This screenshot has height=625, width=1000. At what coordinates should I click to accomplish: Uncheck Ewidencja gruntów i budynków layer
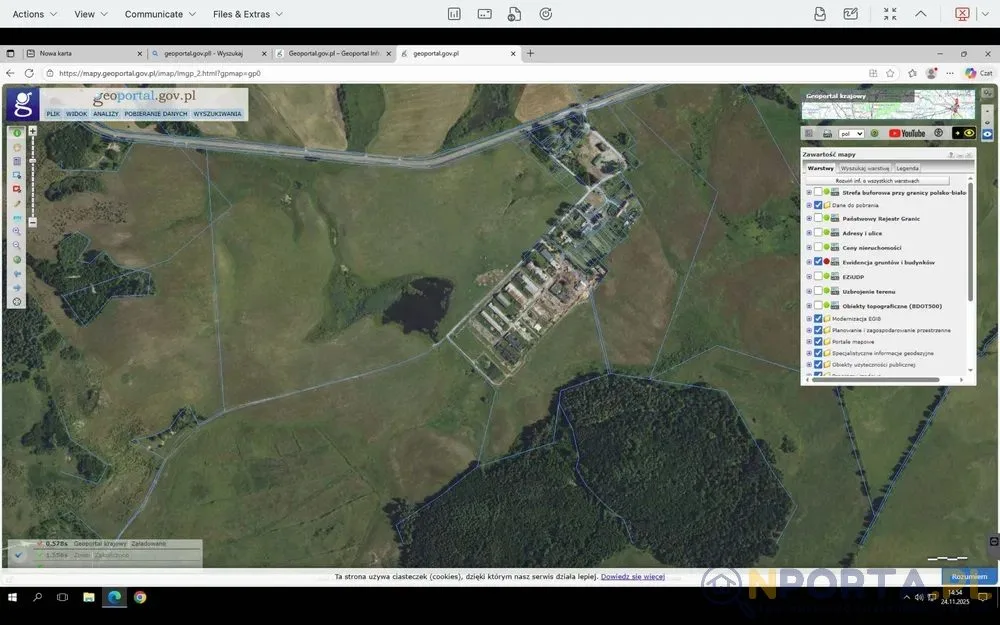tap(818, 261)
